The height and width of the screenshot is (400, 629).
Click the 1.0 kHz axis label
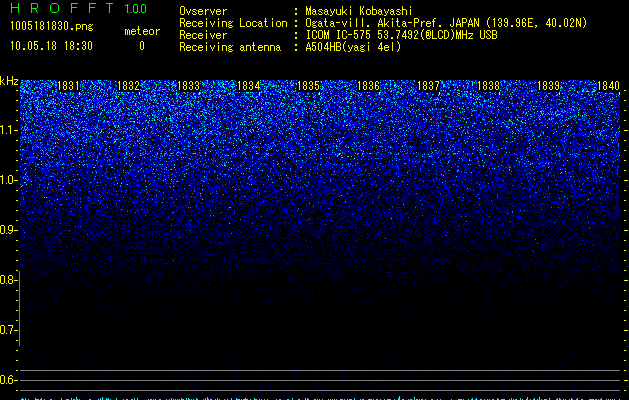8,180
